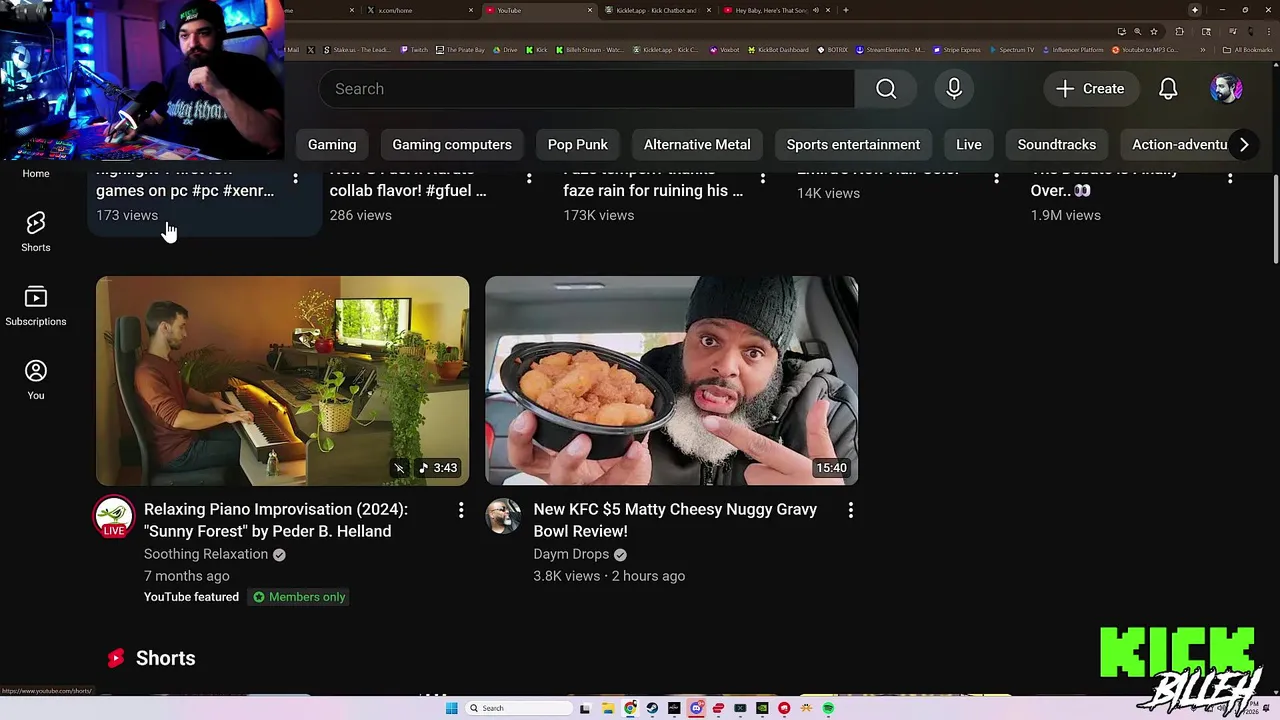The image size is (1280, 720).
Task: Mute the Hey Baby tab audio icon
Action: tap(816, 10)
